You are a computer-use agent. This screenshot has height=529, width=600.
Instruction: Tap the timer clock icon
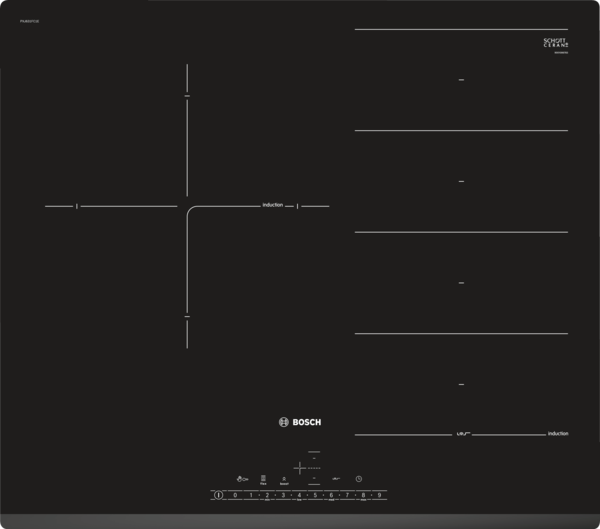point(359,478)
